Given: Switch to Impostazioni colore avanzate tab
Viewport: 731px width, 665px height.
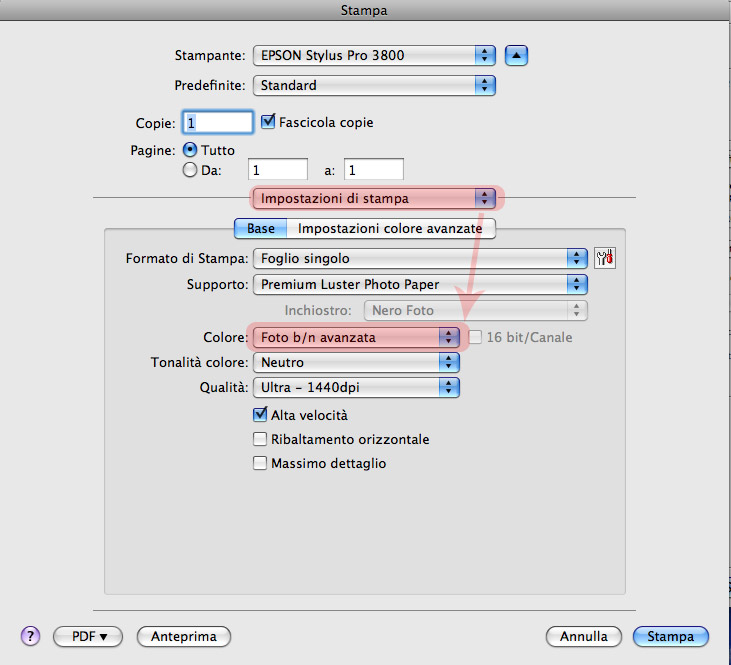Looking at the screenshot, I should coord(391,229).
